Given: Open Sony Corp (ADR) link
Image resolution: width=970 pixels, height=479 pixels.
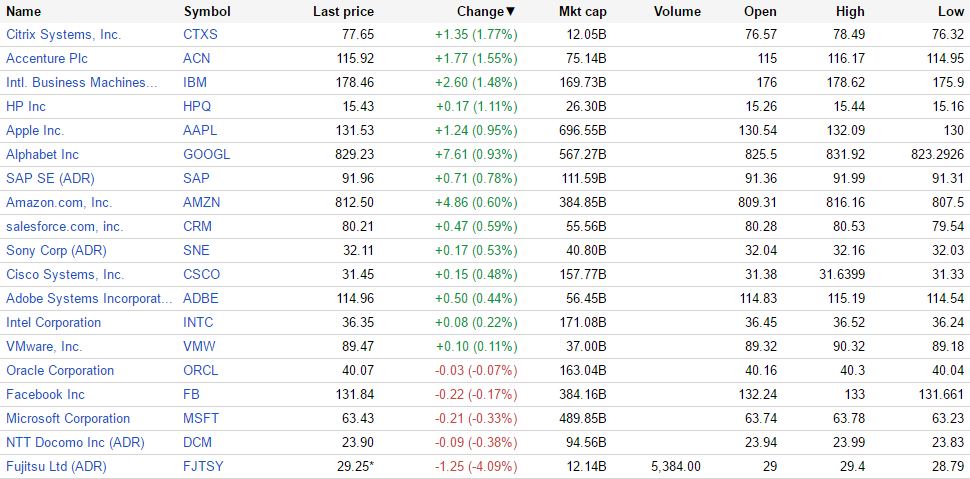Looking at the screenshot, I should coord(56,250).
